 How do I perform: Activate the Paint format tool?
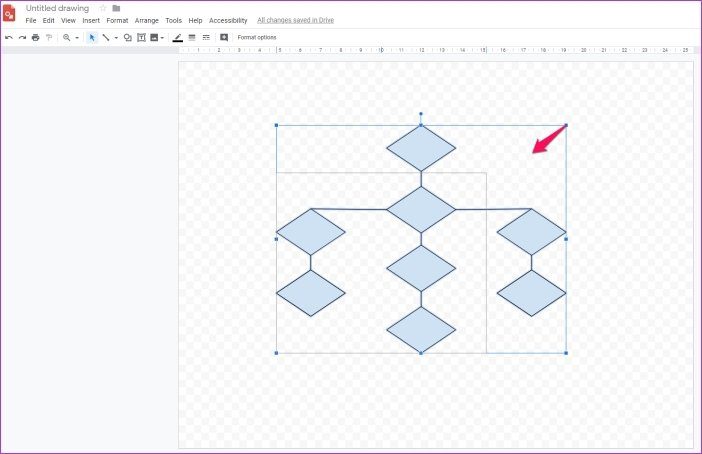tap(49, 38)
